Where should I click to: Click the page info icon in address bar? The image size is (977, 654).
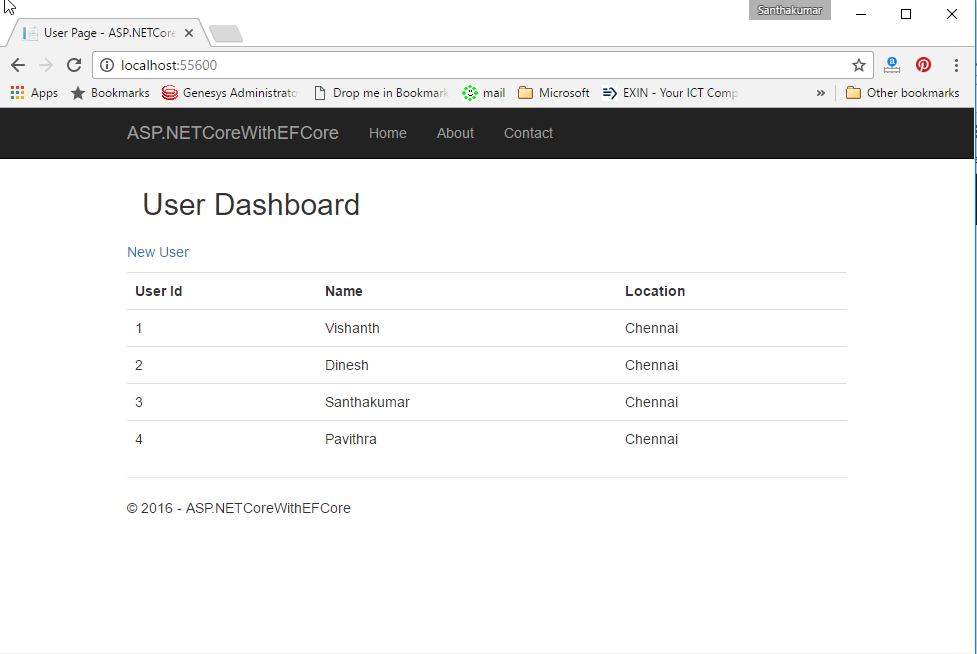click(106, 64)
